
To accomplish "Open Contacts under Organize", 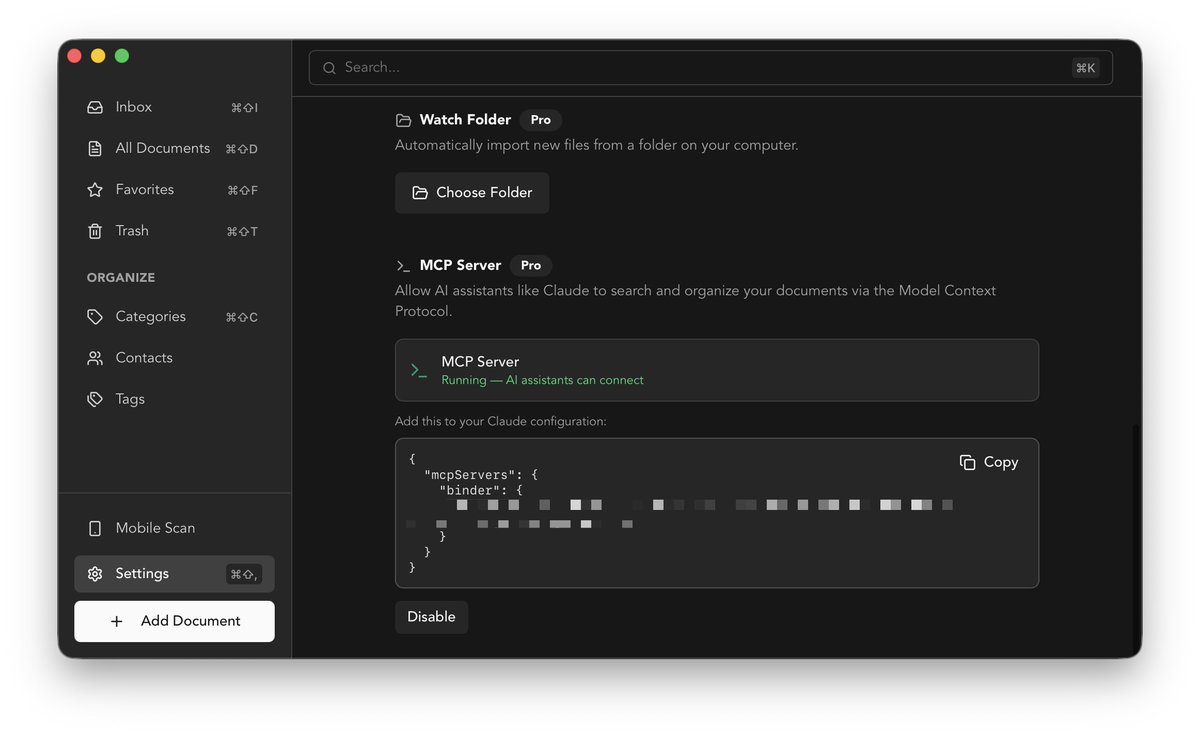I will pyautogui.click(x=174, y=358).
